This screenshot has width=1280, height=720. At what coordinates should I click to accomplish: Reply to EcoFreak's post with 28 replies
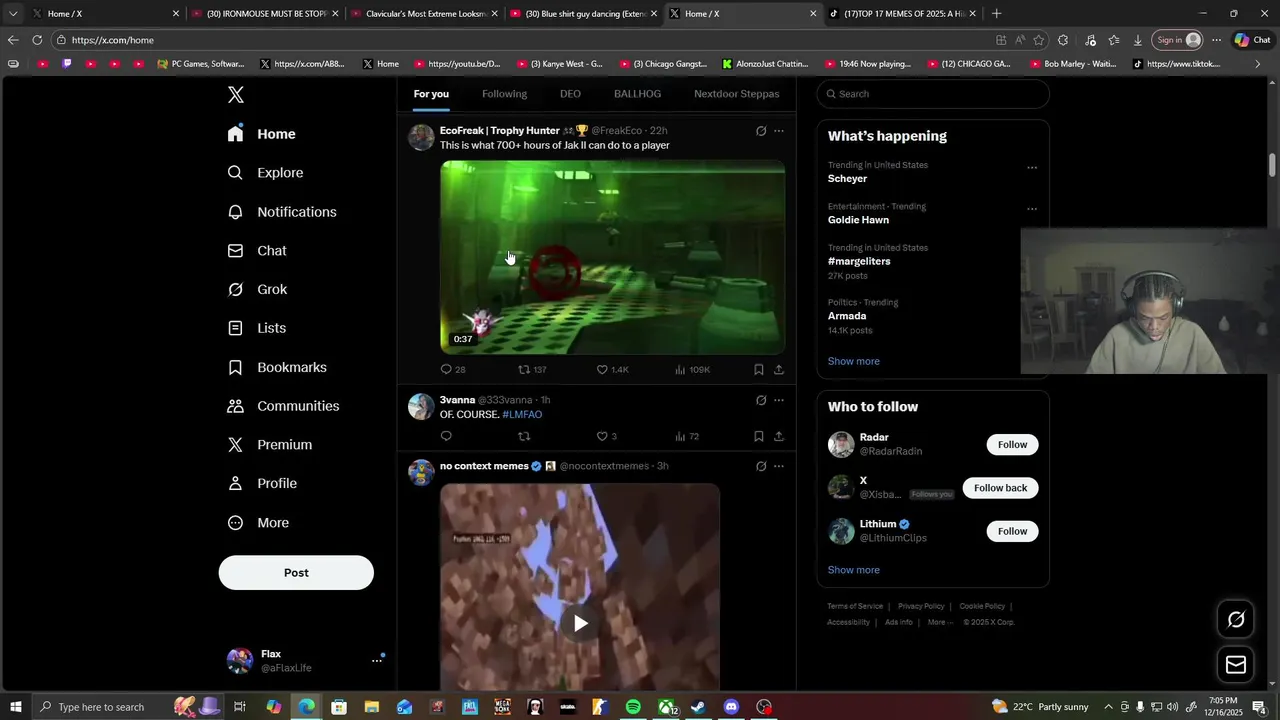coord(453,370)
